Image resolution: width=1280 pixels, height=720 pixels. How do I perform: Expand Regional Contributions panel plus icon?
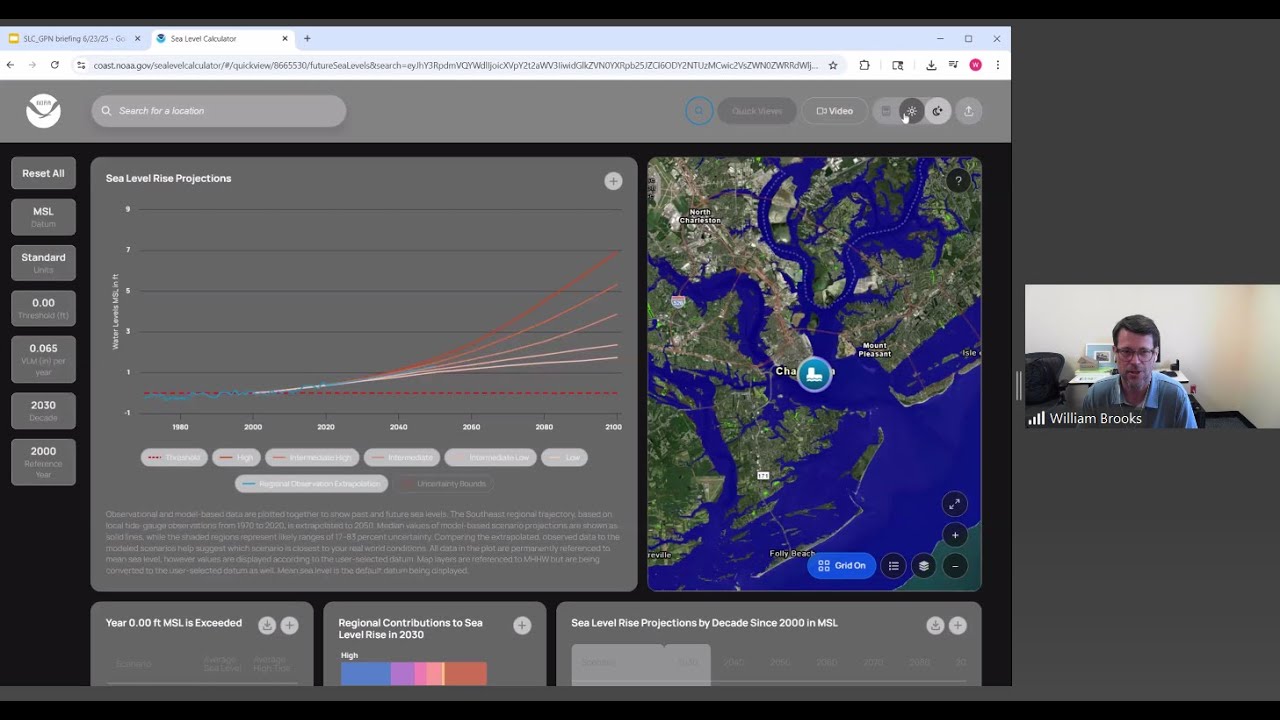click(x=522, y=625)
